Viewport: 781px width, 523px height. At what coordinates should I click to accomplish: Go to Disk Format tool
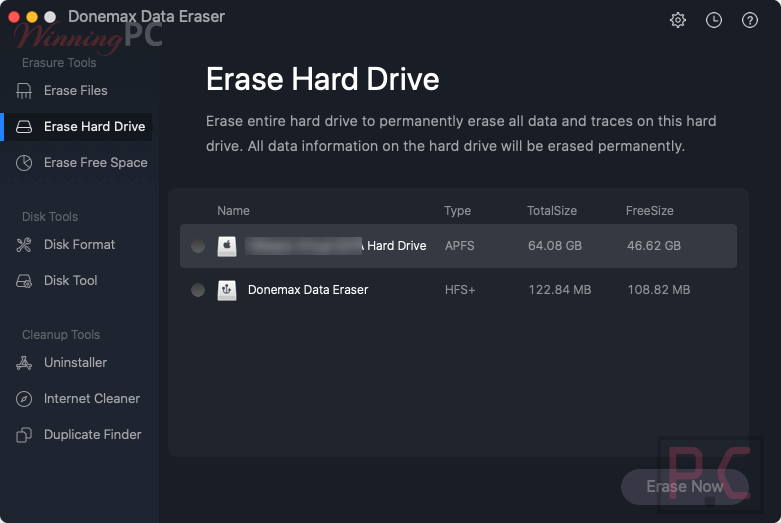[79, 245]
